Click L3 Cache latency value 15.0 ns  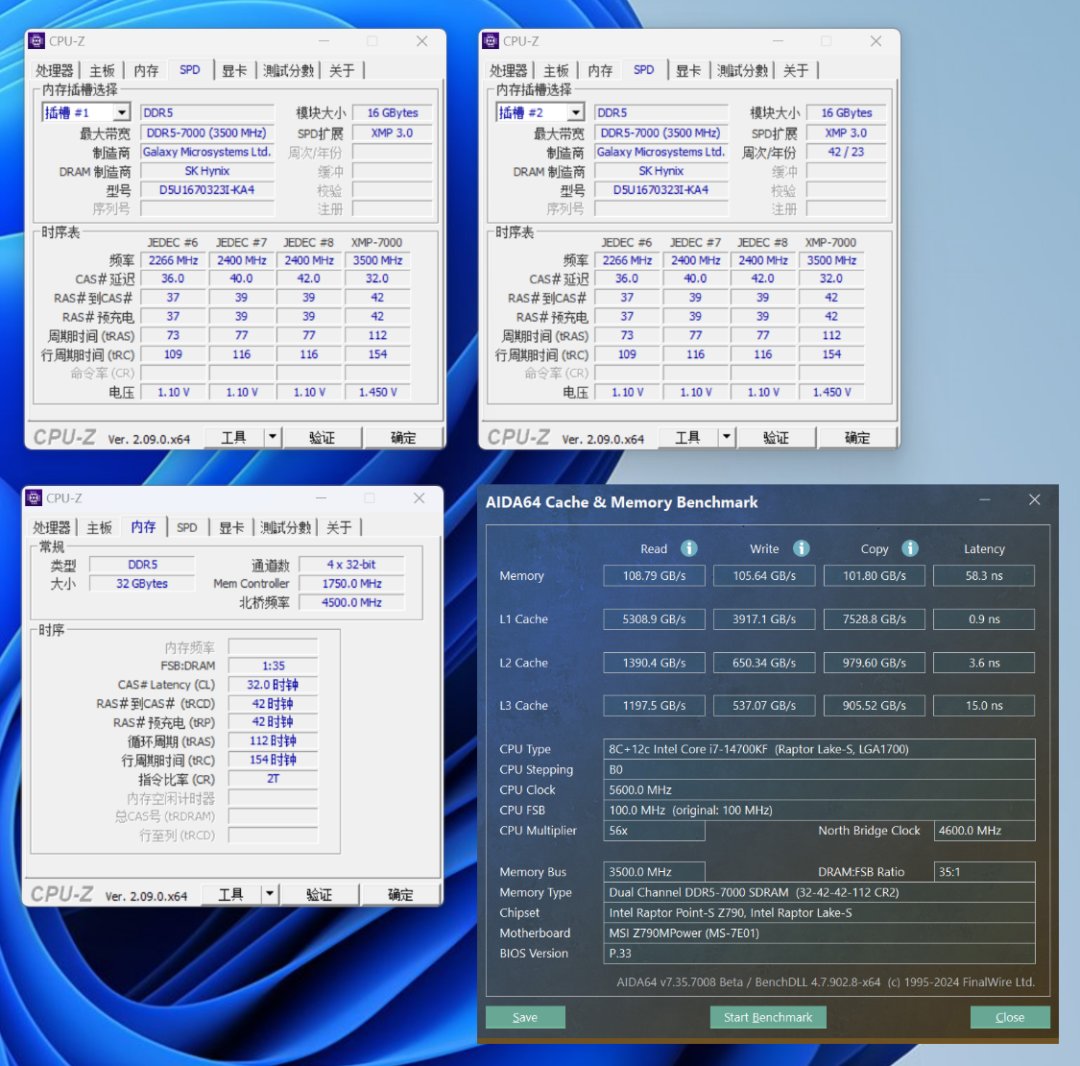tap(984, 705)
